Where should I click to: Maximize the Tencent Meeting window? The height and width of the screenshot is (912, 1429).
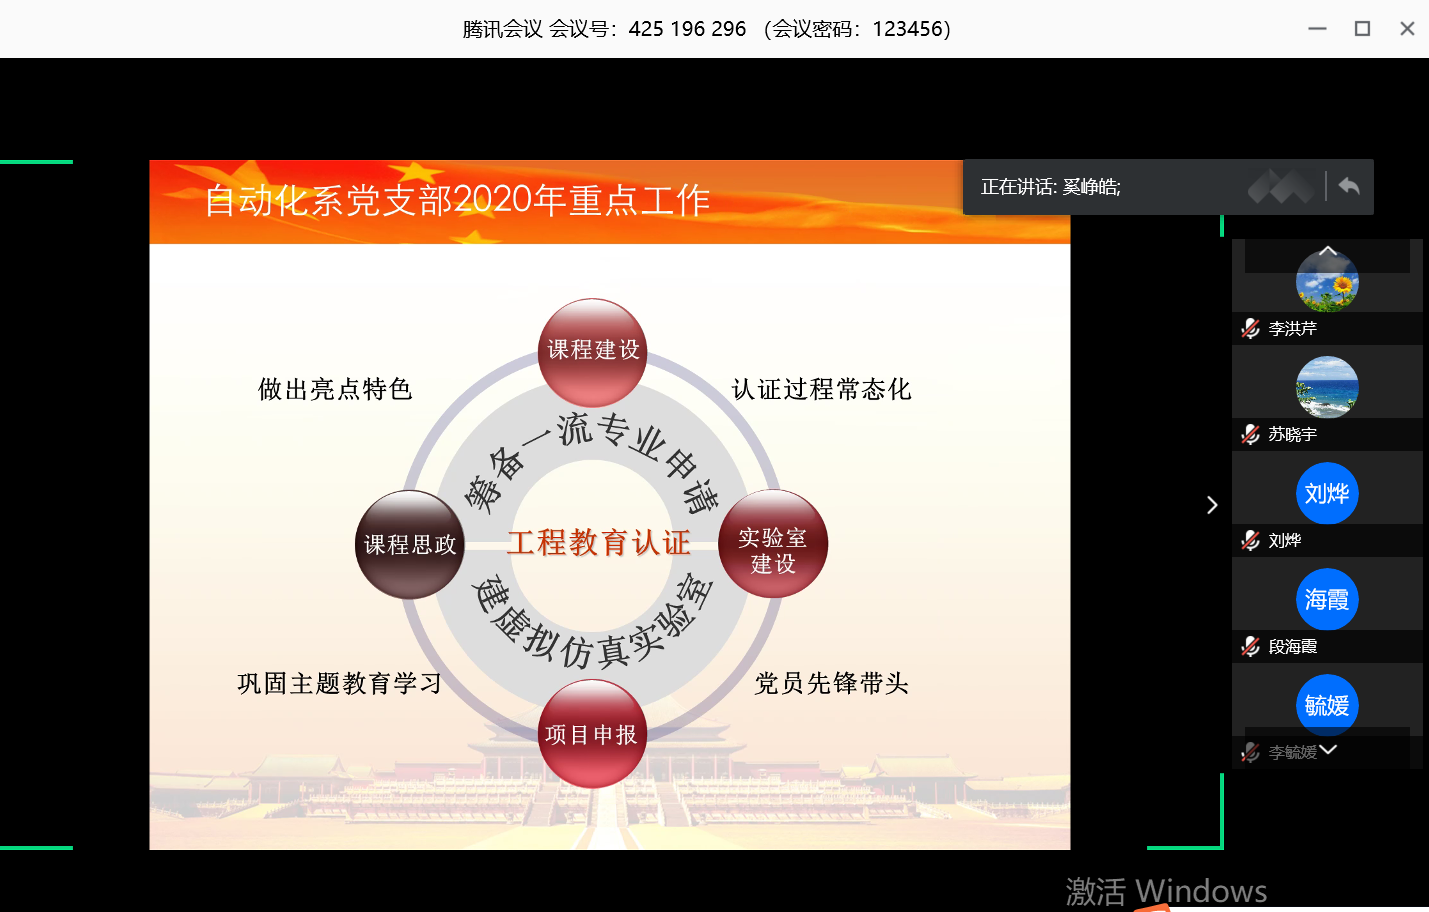pyautogui.click(x=1362, y=29)
